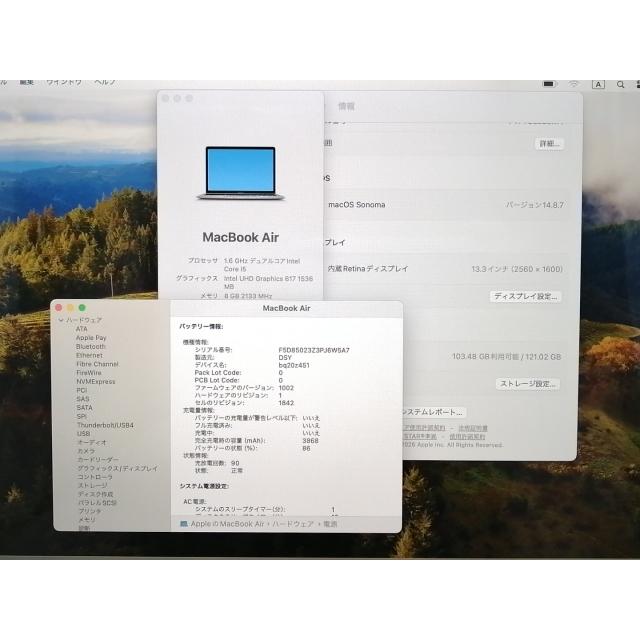Click 'AppleのMacBook Air' in path bar
The image size is (640, 640).
227,524
